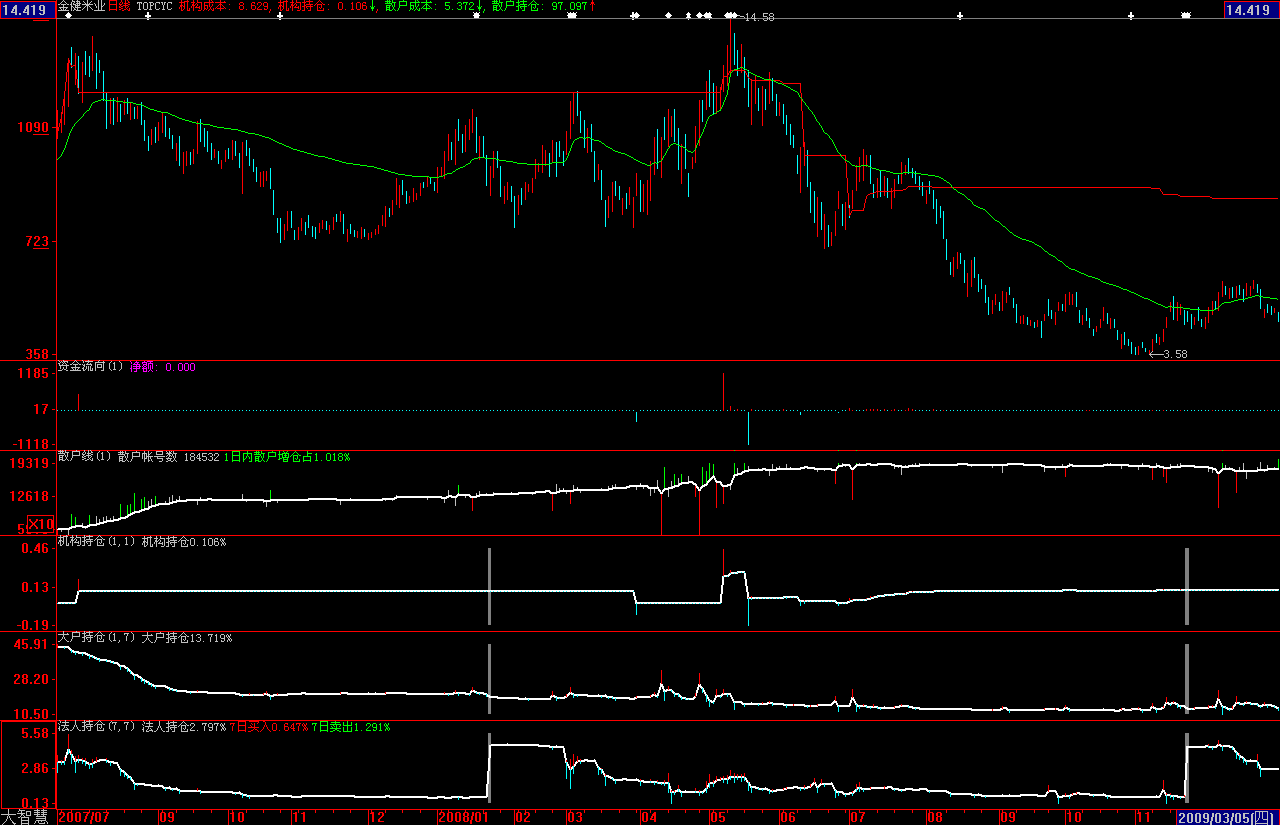Click the top-left 14.419 price box
Image resolution: width=1280 pixels, height=825 pixels.
pyautogui.click(x=26, y=9)
